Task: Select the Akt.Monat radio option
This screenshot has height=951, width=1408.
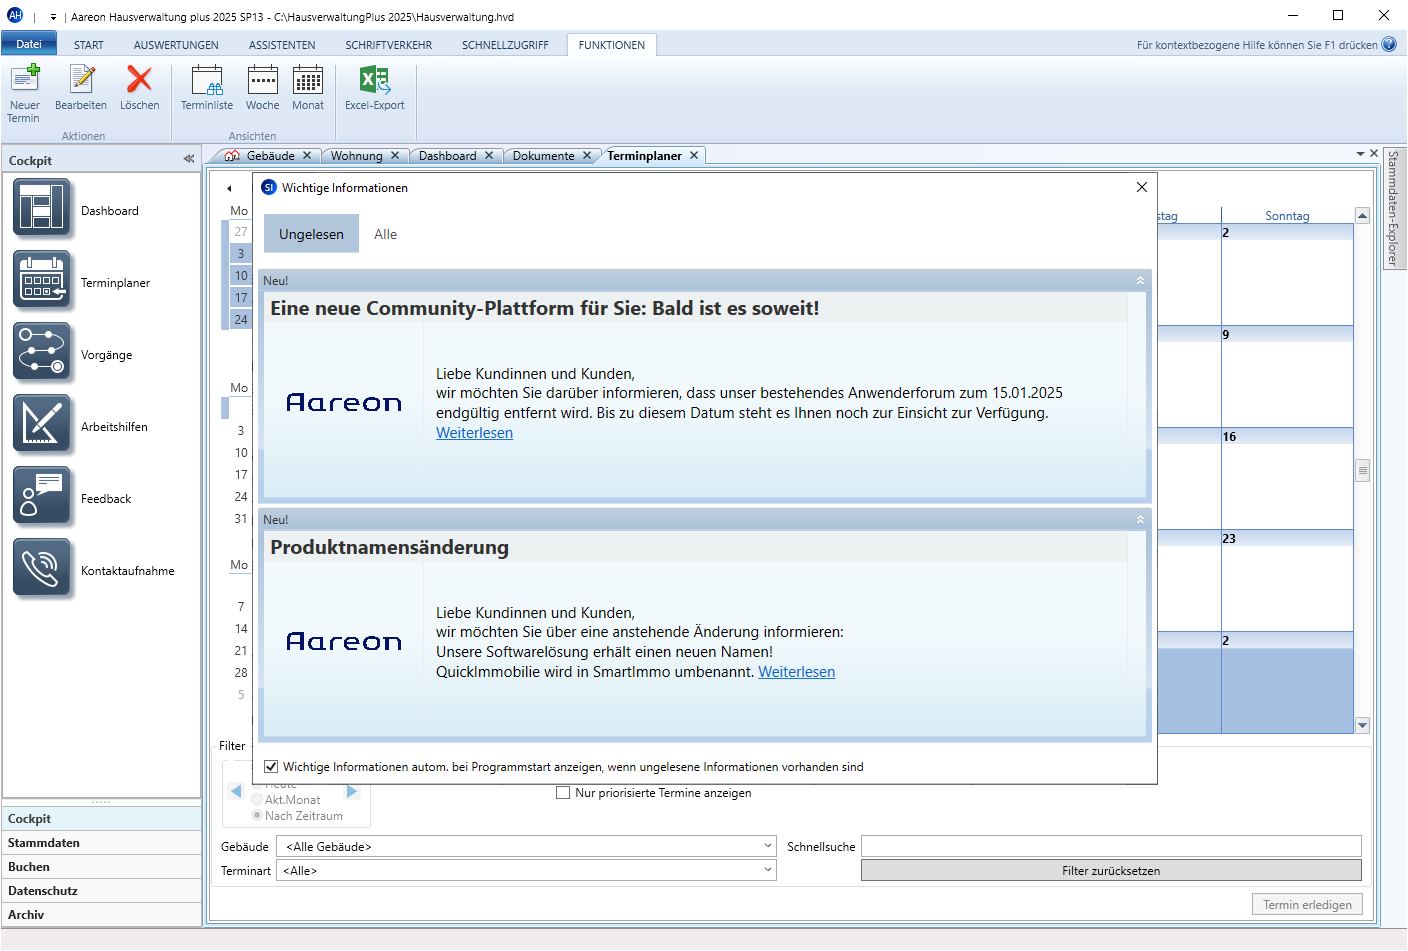Action: click(x=257, y=800)
